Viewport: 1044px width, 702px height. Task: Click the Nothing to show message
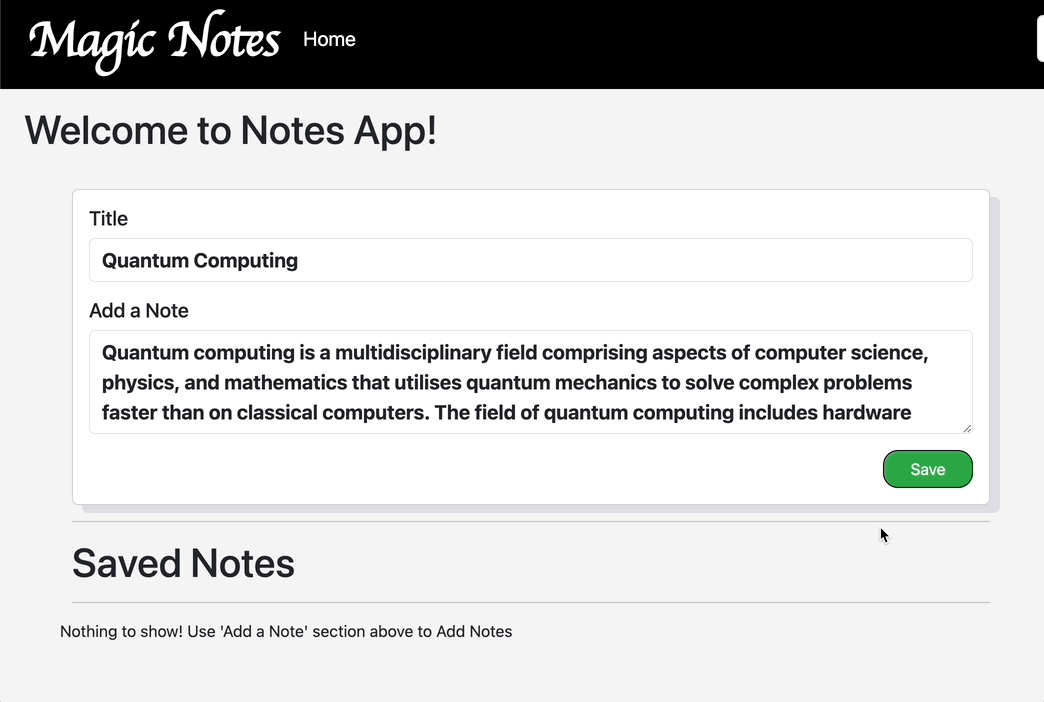pyautogui.click(x=286, y=631)
